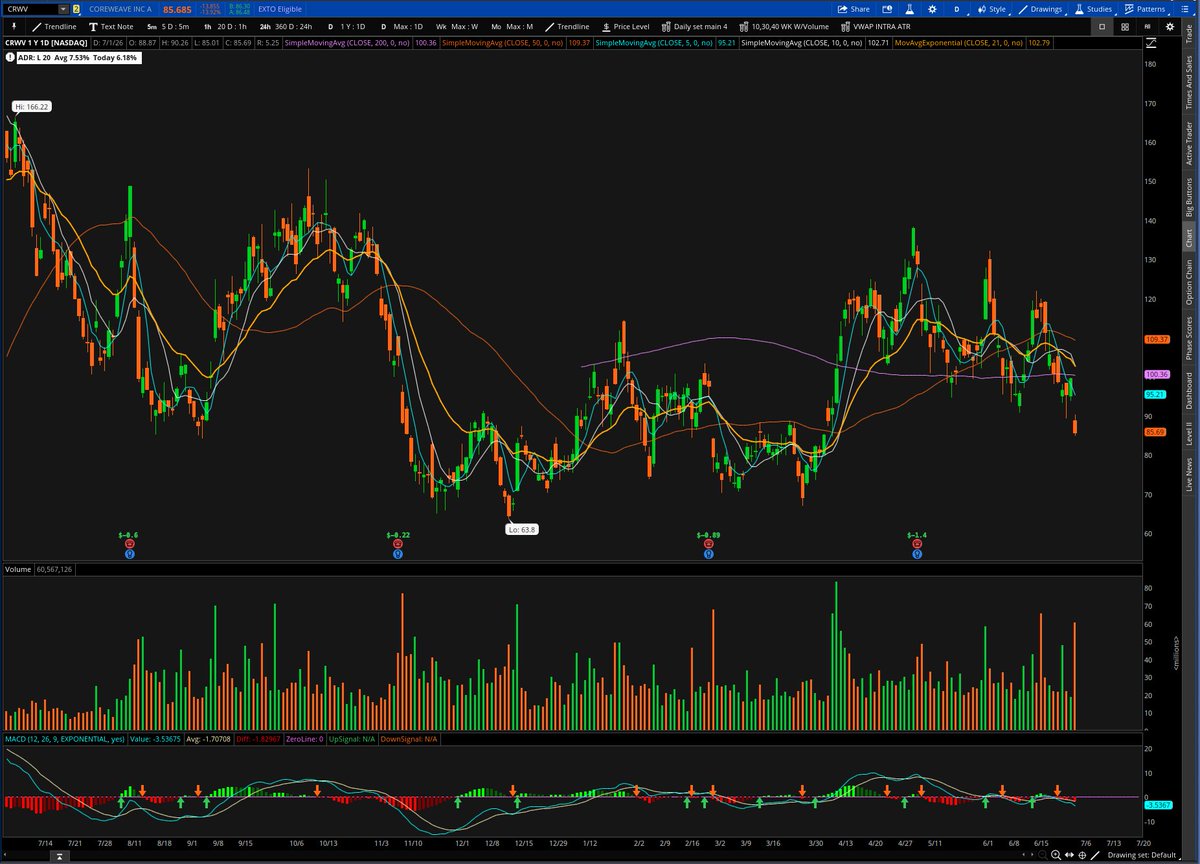Open the Trade side tab

pos(1190,35)
